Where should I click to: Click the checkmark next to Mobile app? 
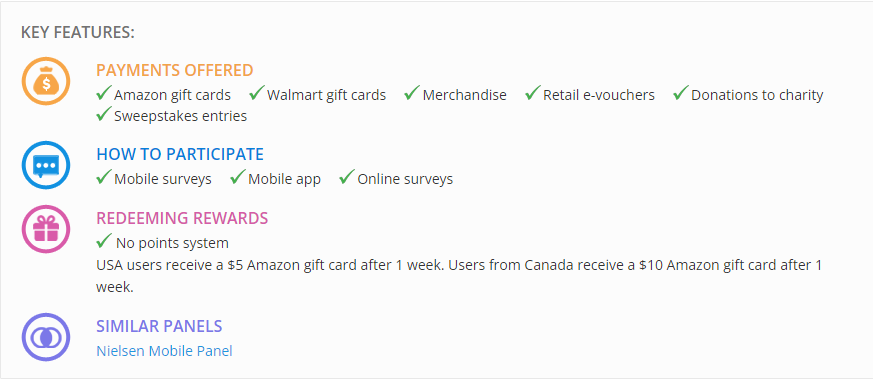tap(238, 177)
